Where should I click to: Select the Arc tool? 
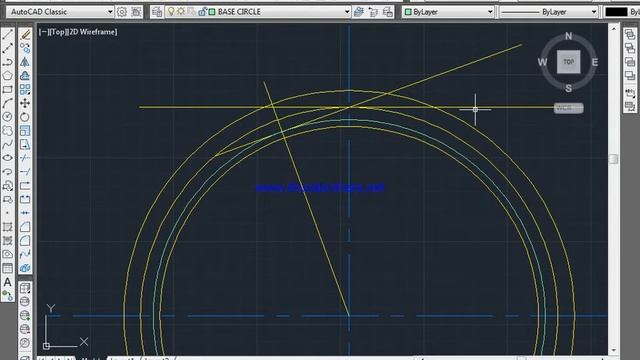point(7,103)
